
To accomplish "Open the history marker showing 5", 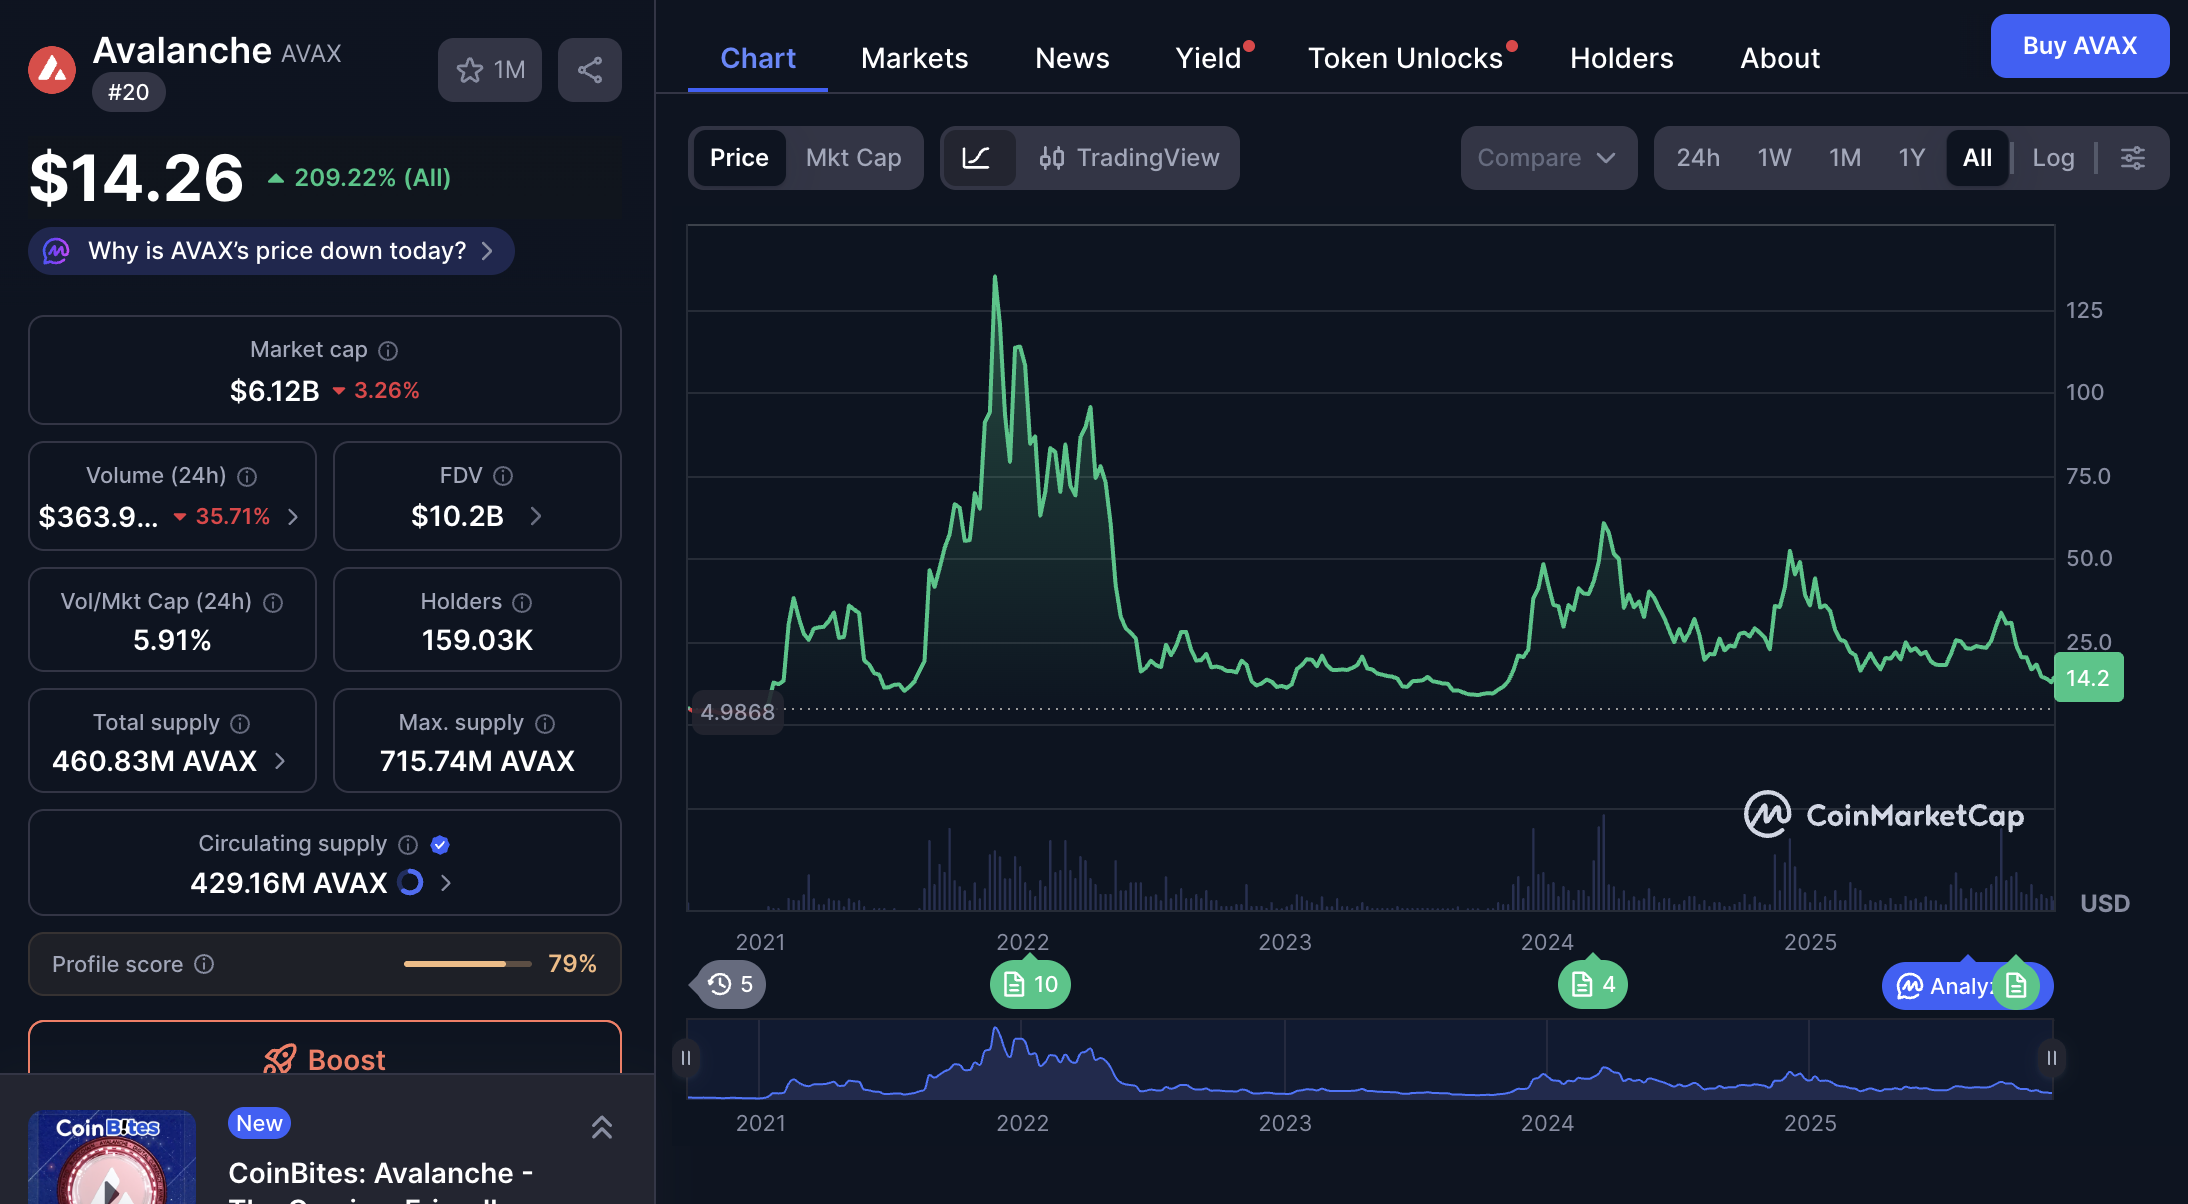I will (x=730, y=985).
